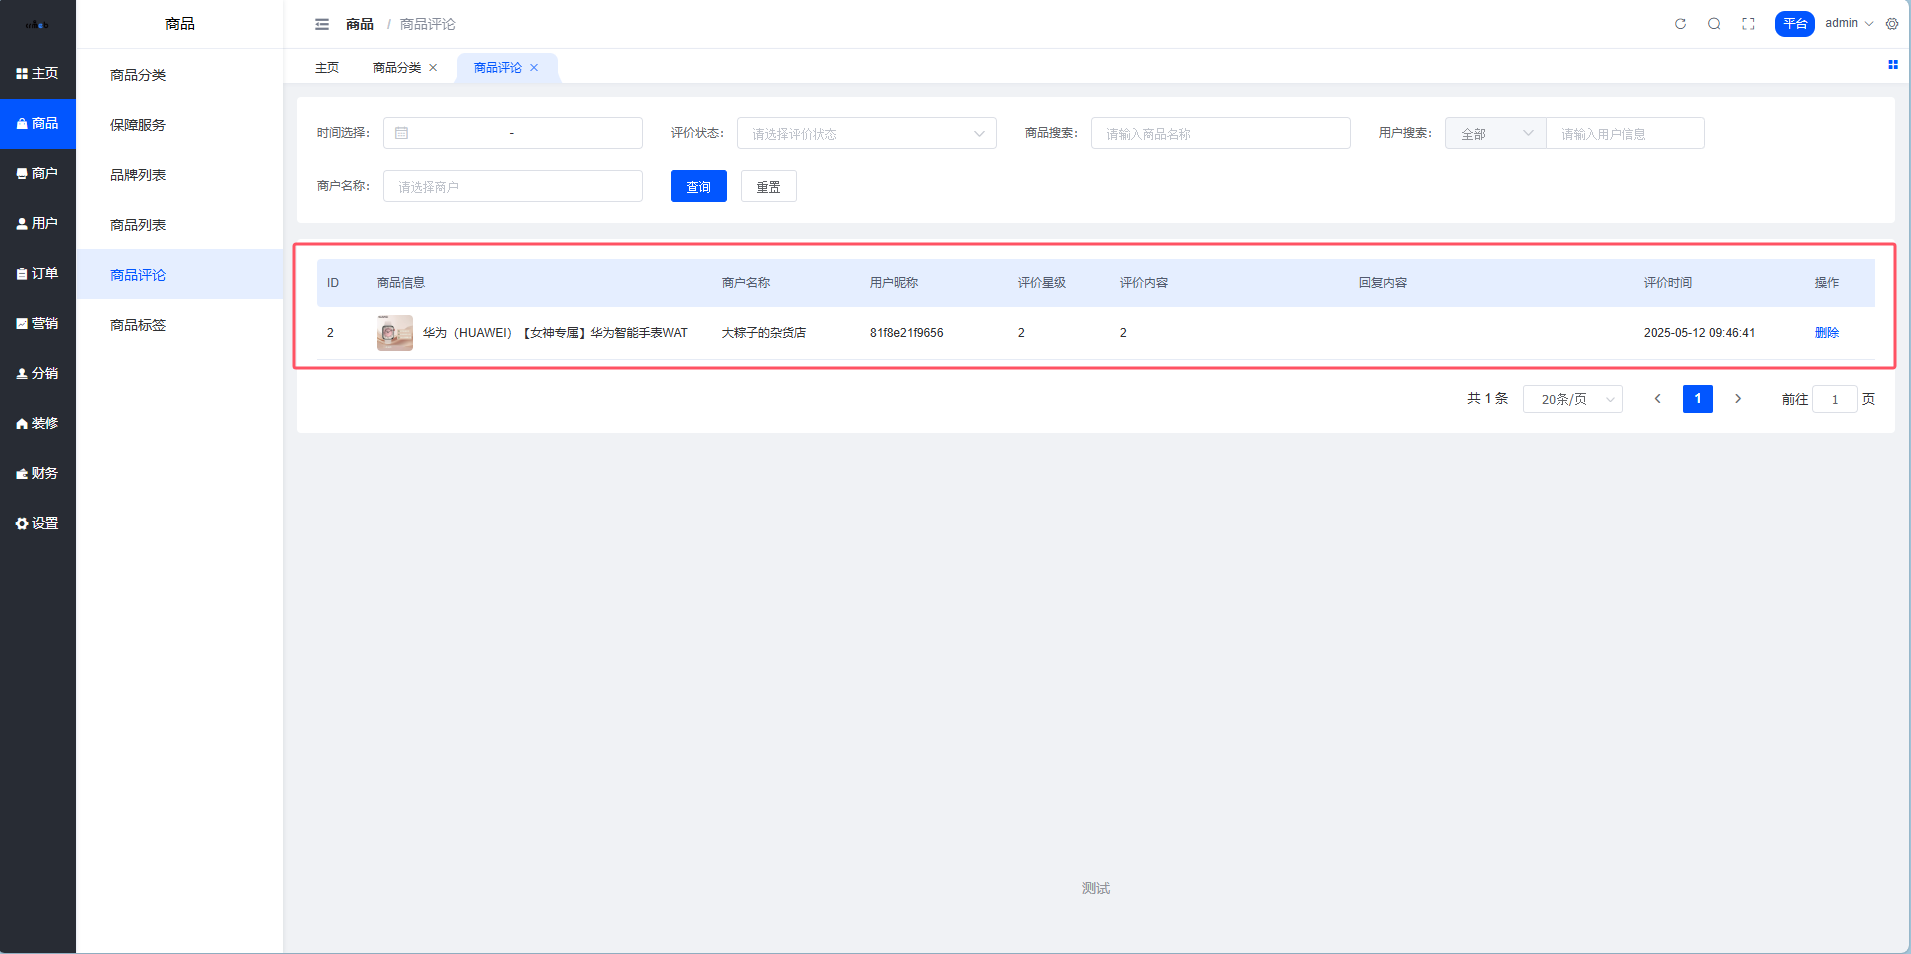Switch to the 主页 tab

[x=327, y=68]
